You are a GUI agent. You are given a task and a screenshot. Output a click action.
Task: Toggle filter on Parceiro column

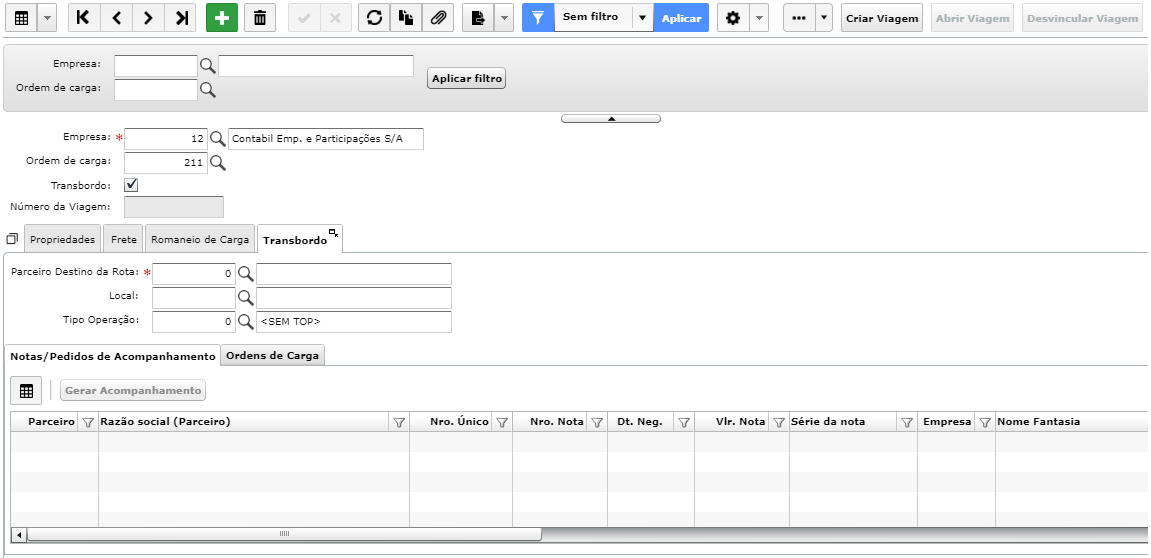pyautogui.click(x=88, y=422)
